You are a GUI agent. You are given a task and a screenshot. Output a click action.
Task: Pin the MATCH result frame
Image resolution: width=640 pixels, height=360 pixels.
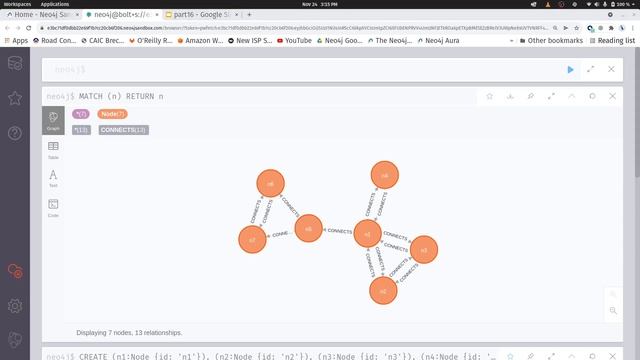click(531, 96)
